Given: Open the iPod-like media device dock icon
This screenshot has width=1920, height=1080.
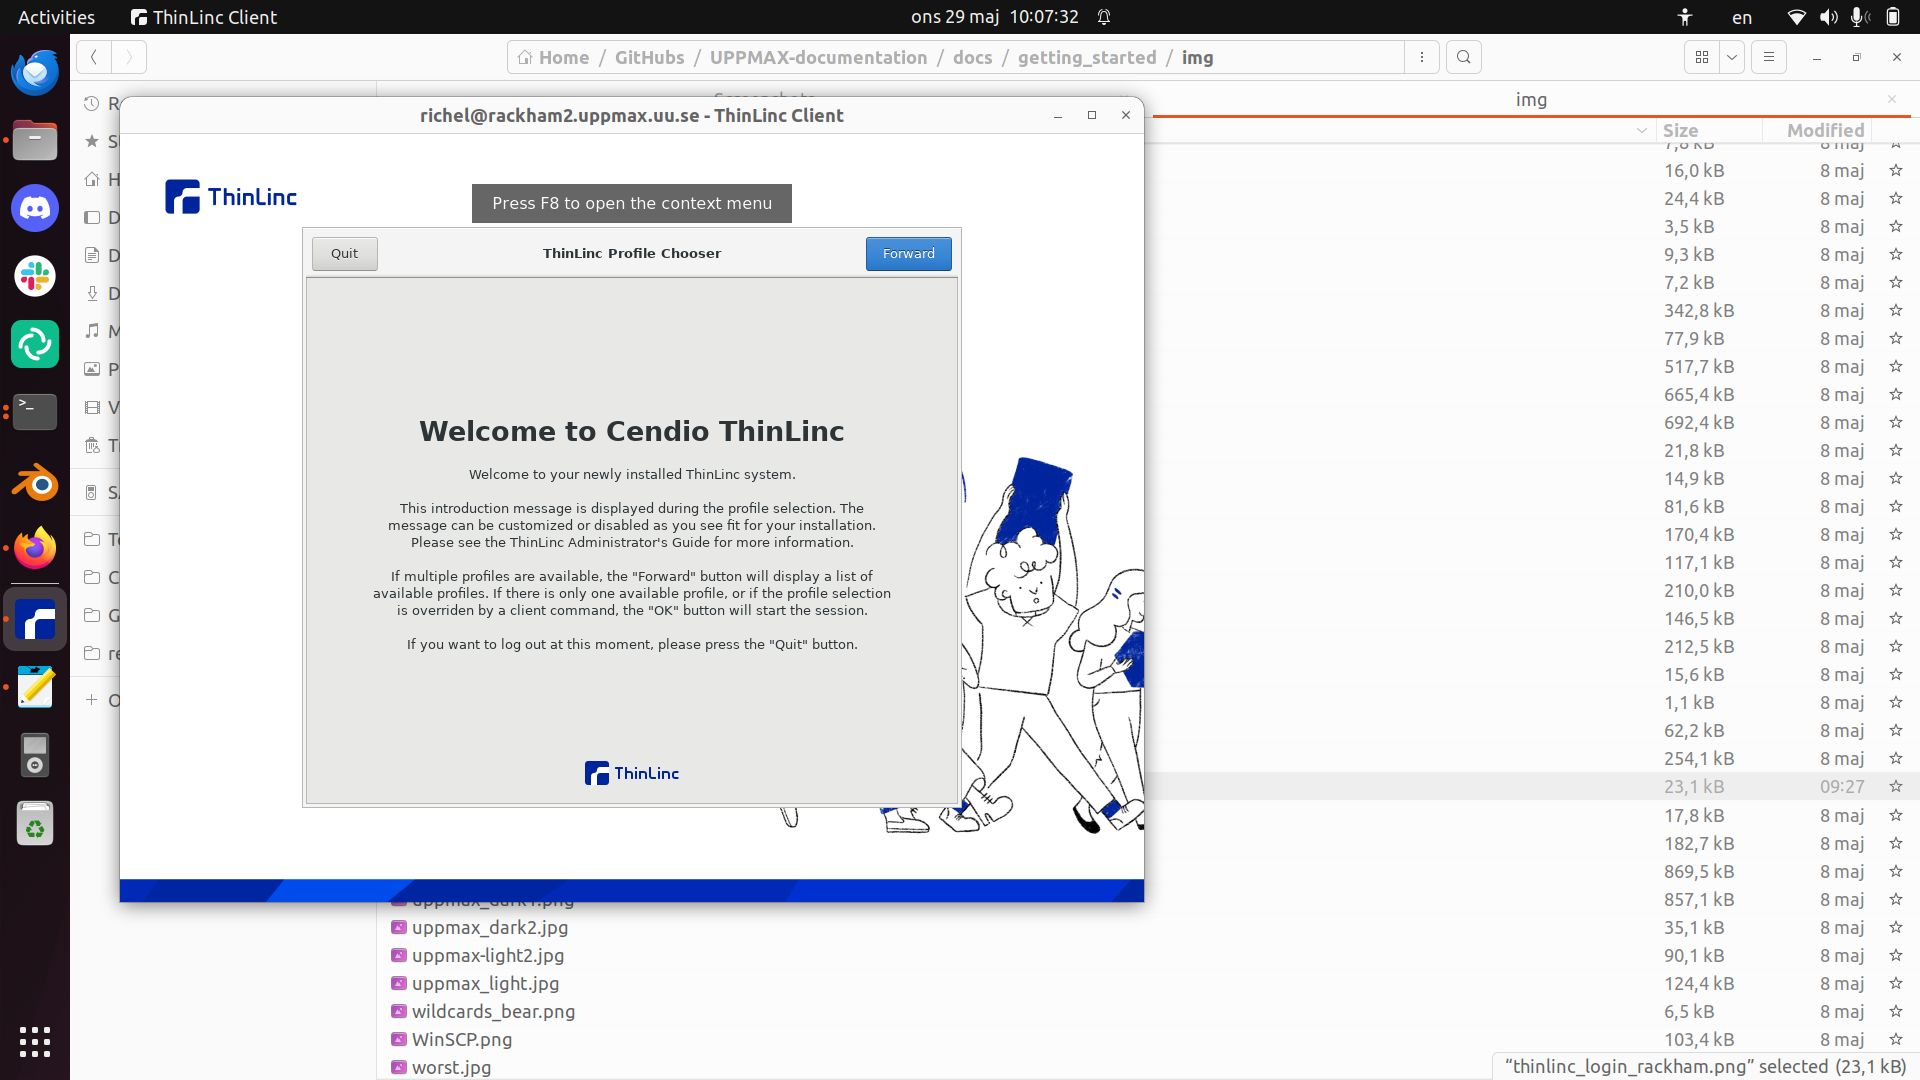Looking at the screenshot, I should click(x=35, y=756).
